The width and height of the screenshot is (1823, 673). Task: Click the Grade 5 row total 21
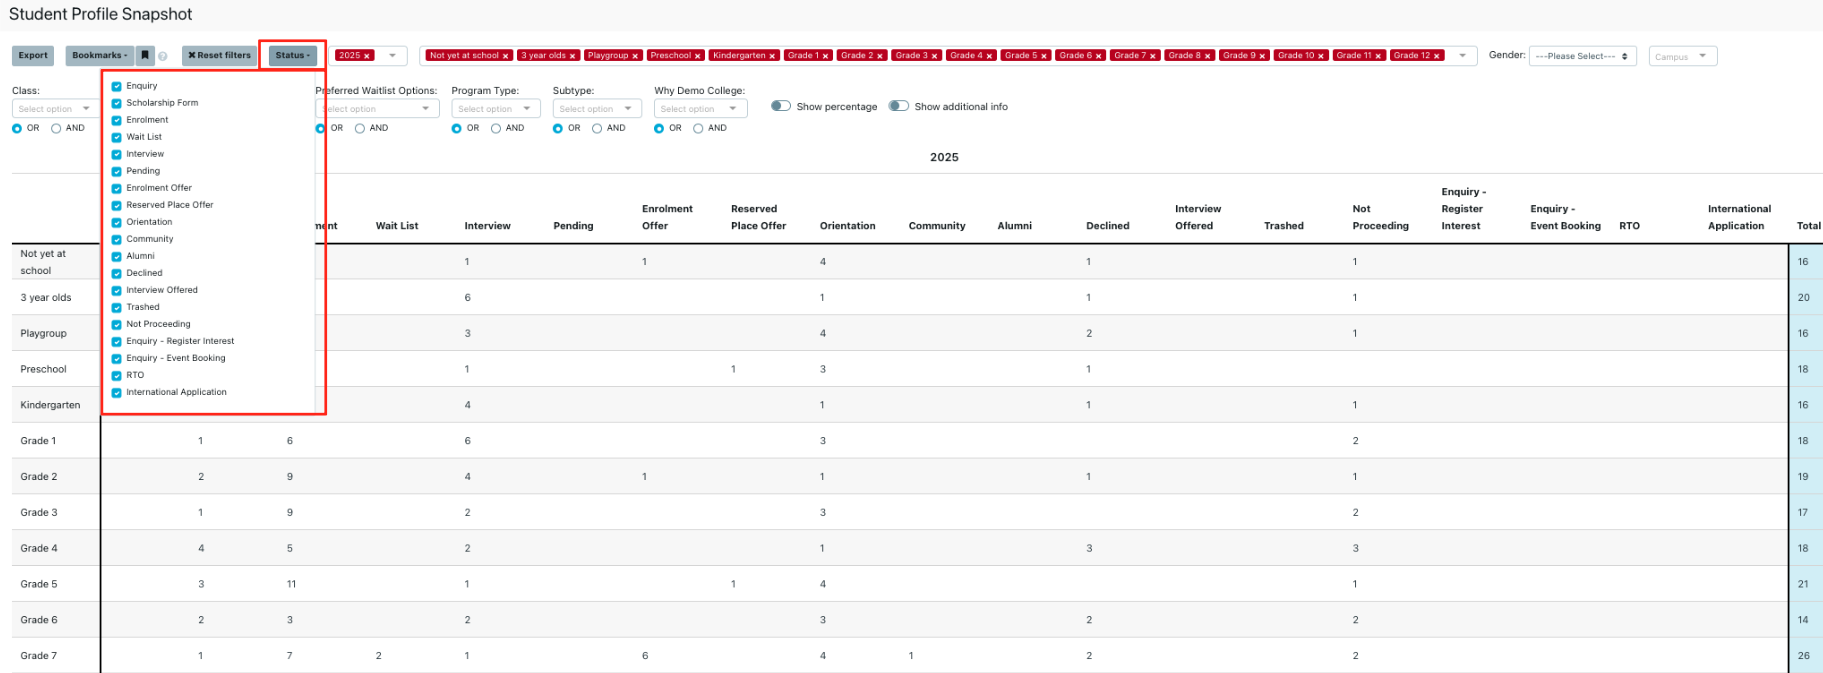1803,584
